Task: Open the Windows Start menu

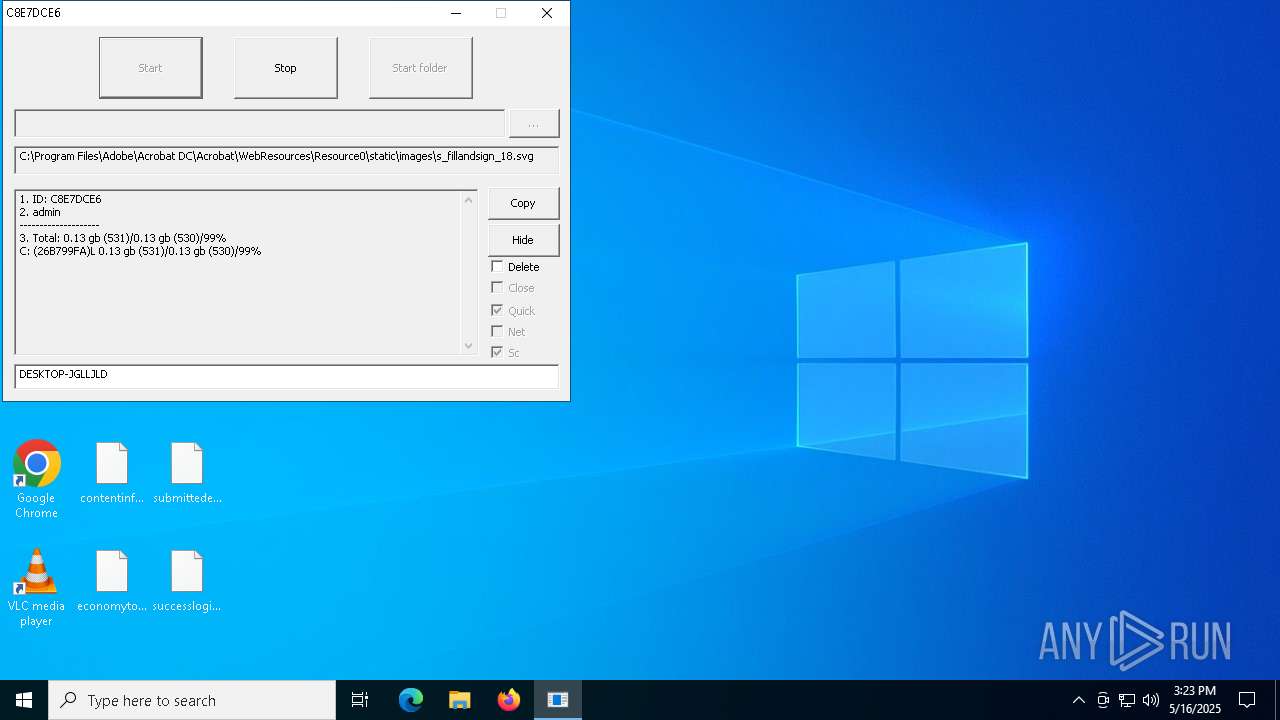Action: point(24,700)
